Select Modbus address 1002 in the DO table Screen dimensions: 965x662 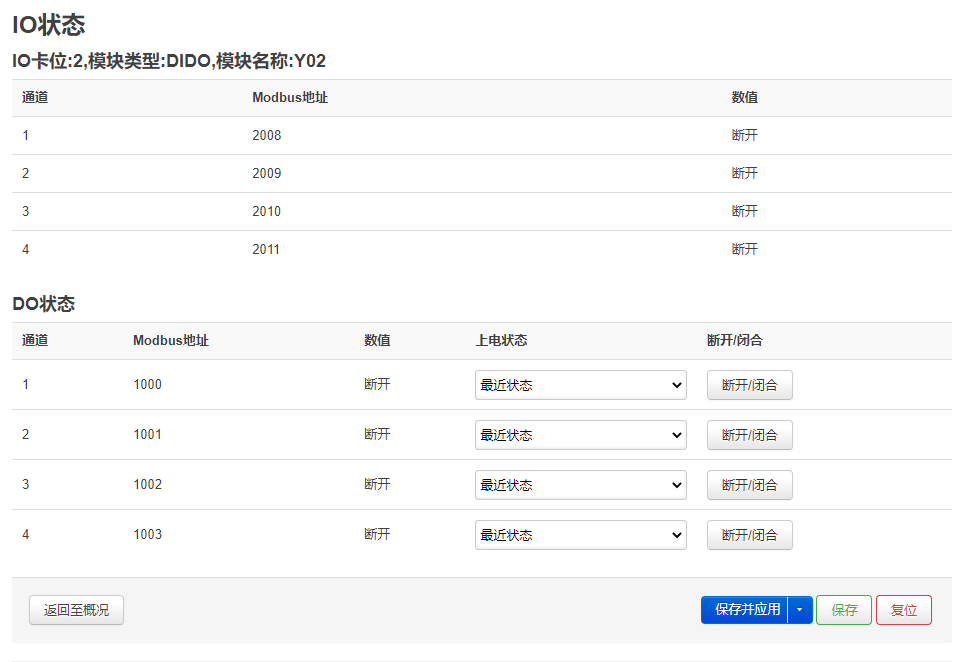coord(148,484)
